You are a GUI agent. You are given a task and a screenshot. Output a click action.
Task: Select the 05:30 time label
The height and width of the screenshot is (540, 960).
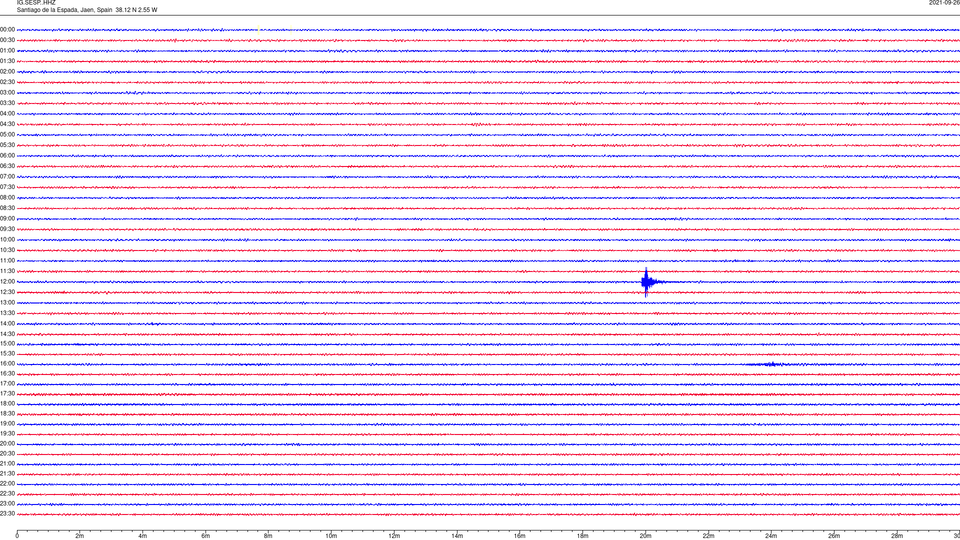[x=7, y=145]
